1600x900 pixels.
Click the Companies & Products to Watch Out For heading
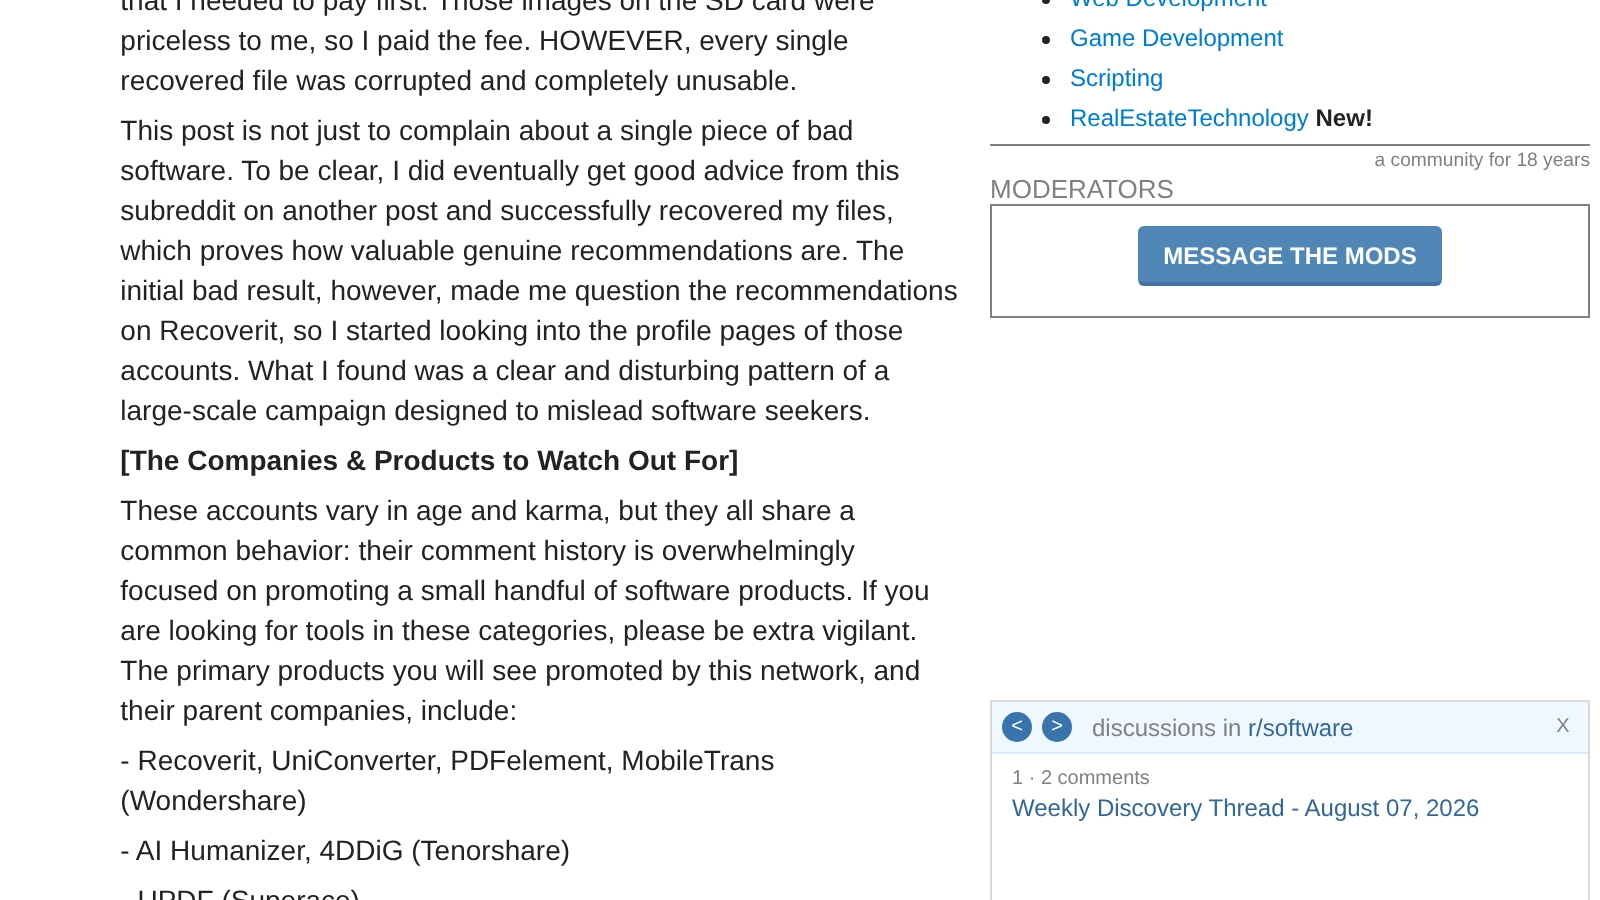pyautogui.click(x=429, y=461)
